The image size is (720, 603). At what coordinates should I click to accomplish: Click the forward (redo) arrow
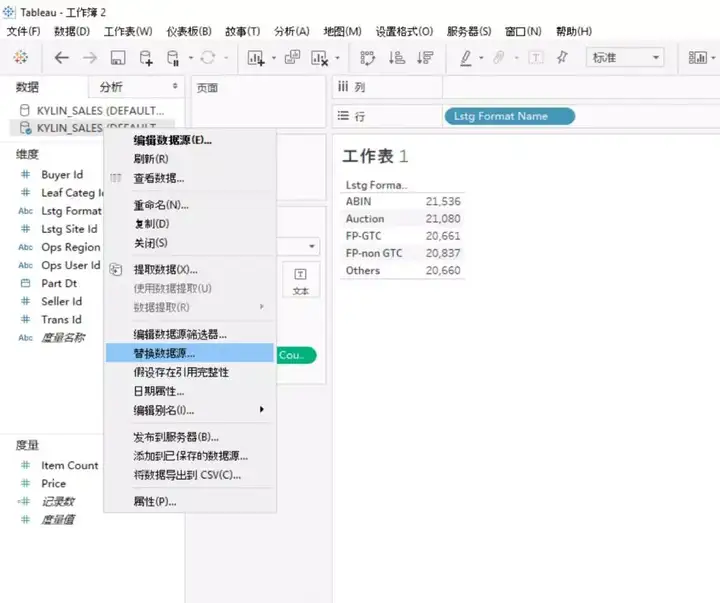click(90, 57)
